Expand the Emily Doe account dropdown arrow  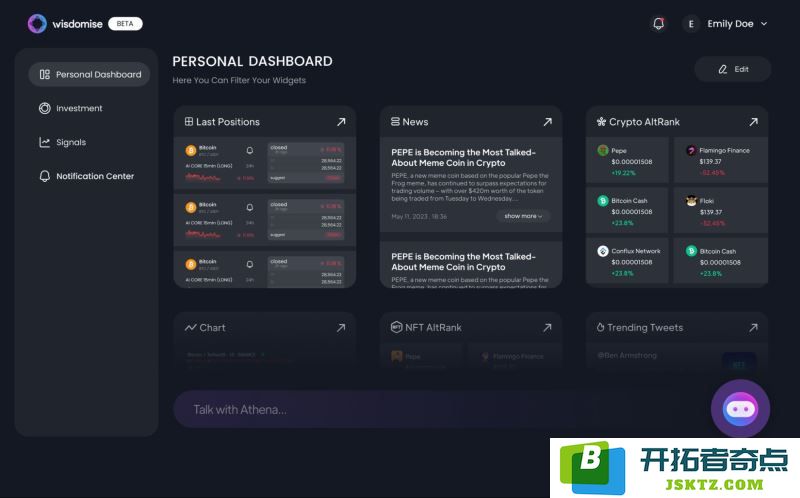[764, 24]
